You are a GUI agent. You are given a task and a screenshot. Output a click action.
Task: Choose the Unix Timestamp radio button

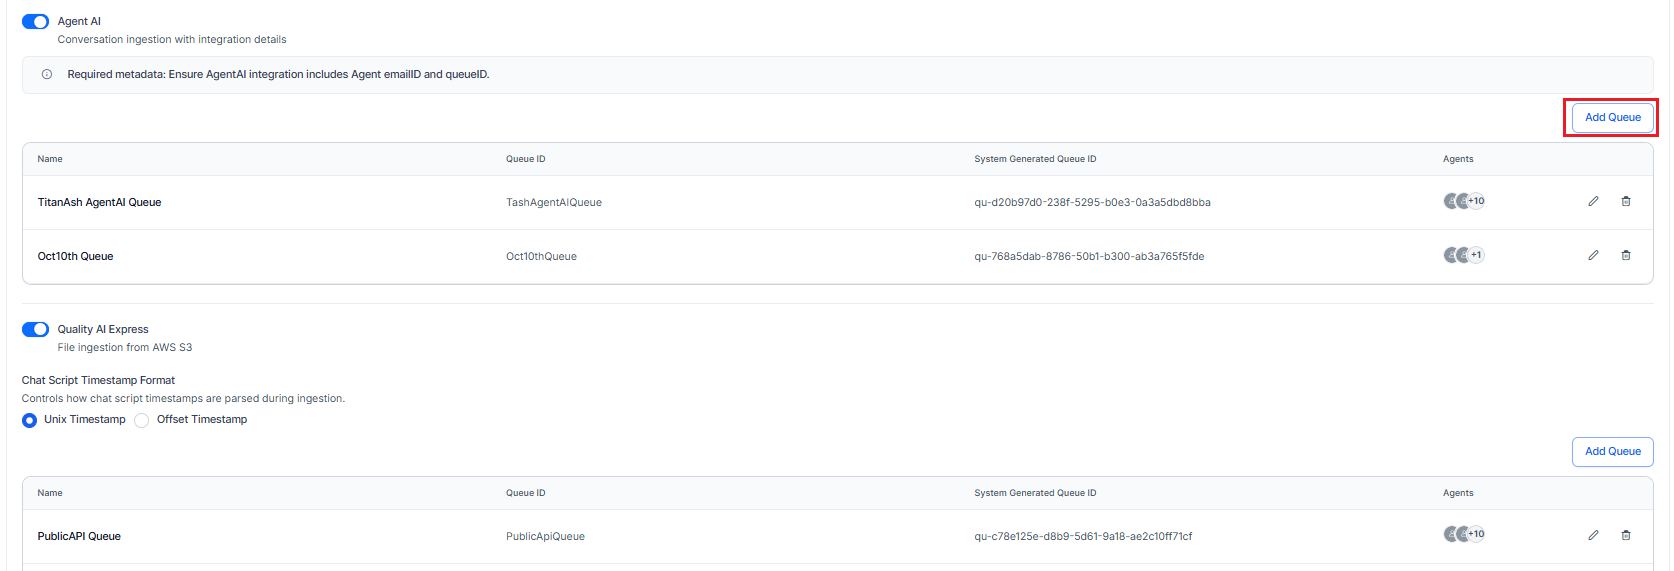tap(30, 420)
